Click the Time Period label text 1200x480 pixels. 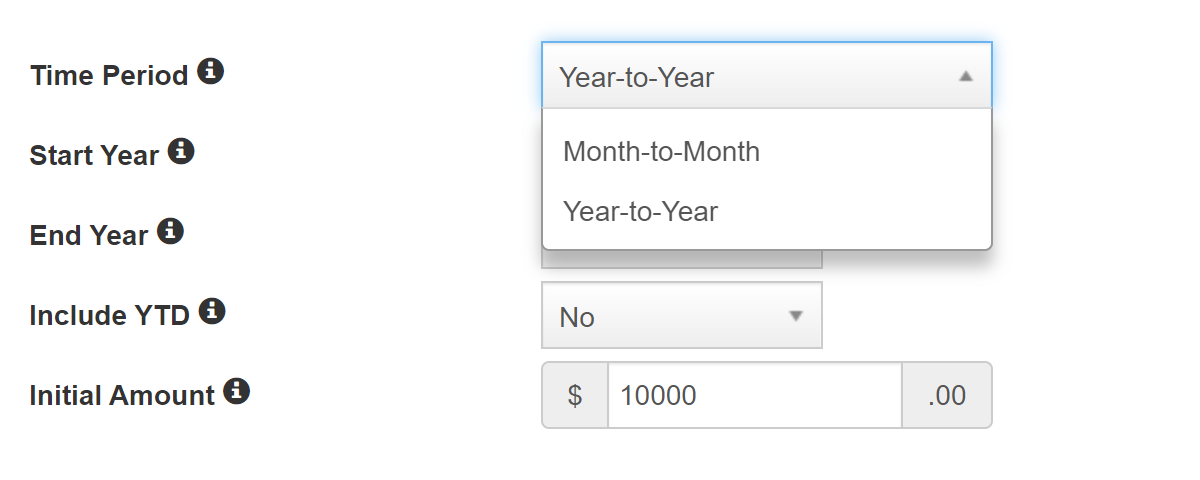tap(109, 76)
